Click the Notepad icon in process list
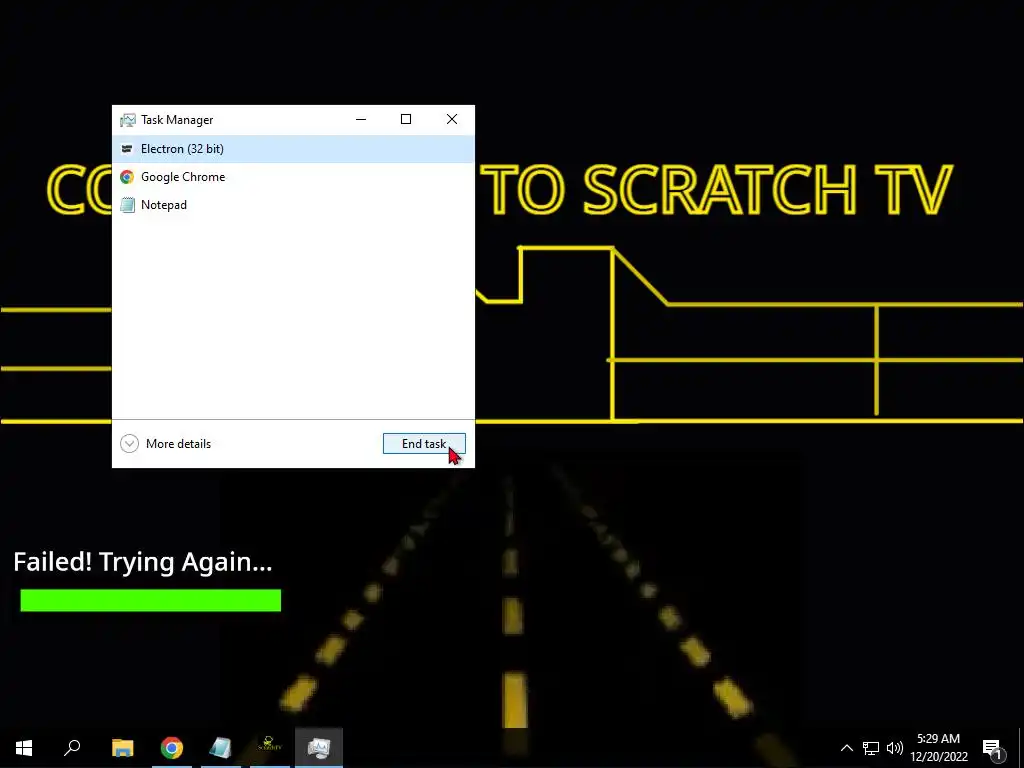1024x768 pixels. 127,205
